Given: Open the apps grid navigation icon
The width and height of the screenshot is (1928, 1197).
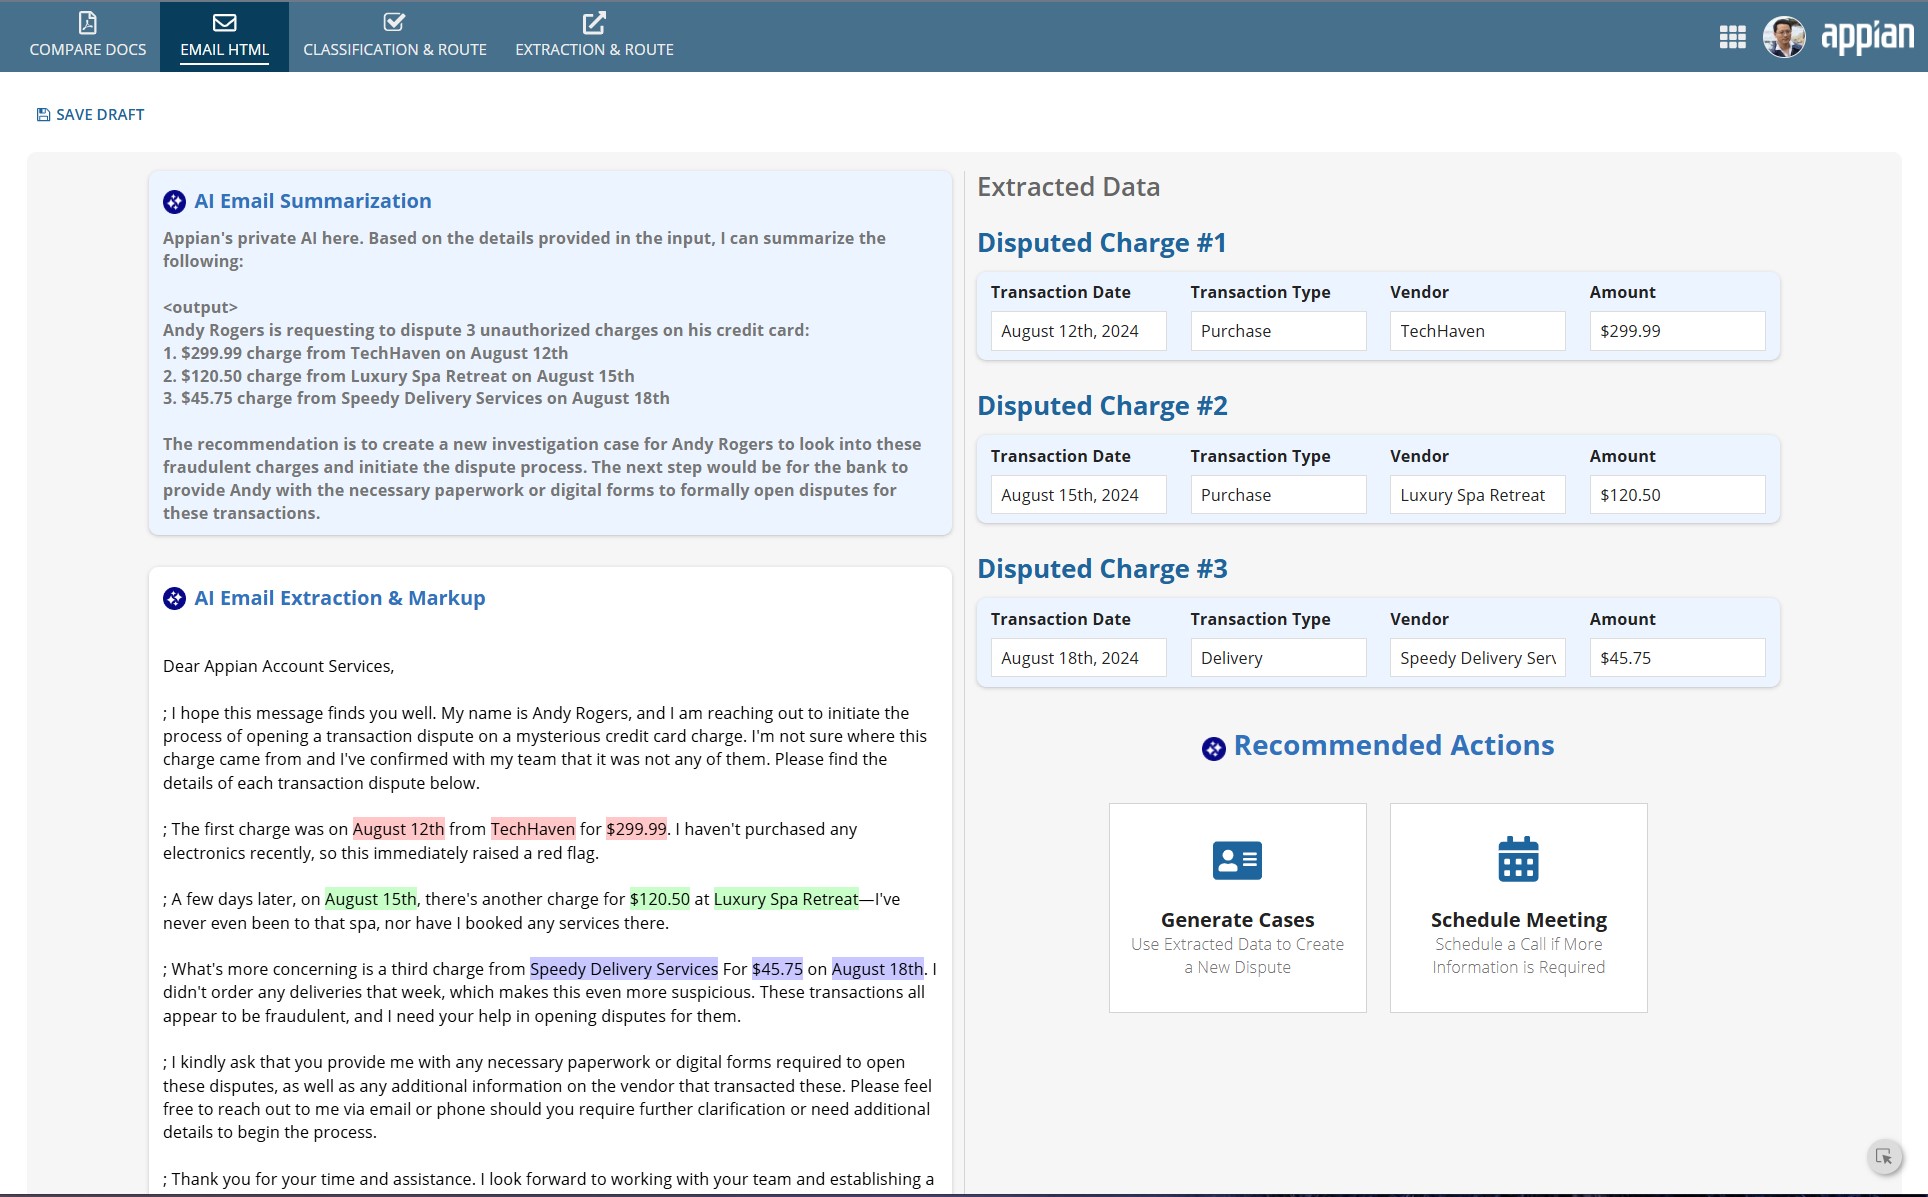Looking at the screenshot, I should 1732,37.
